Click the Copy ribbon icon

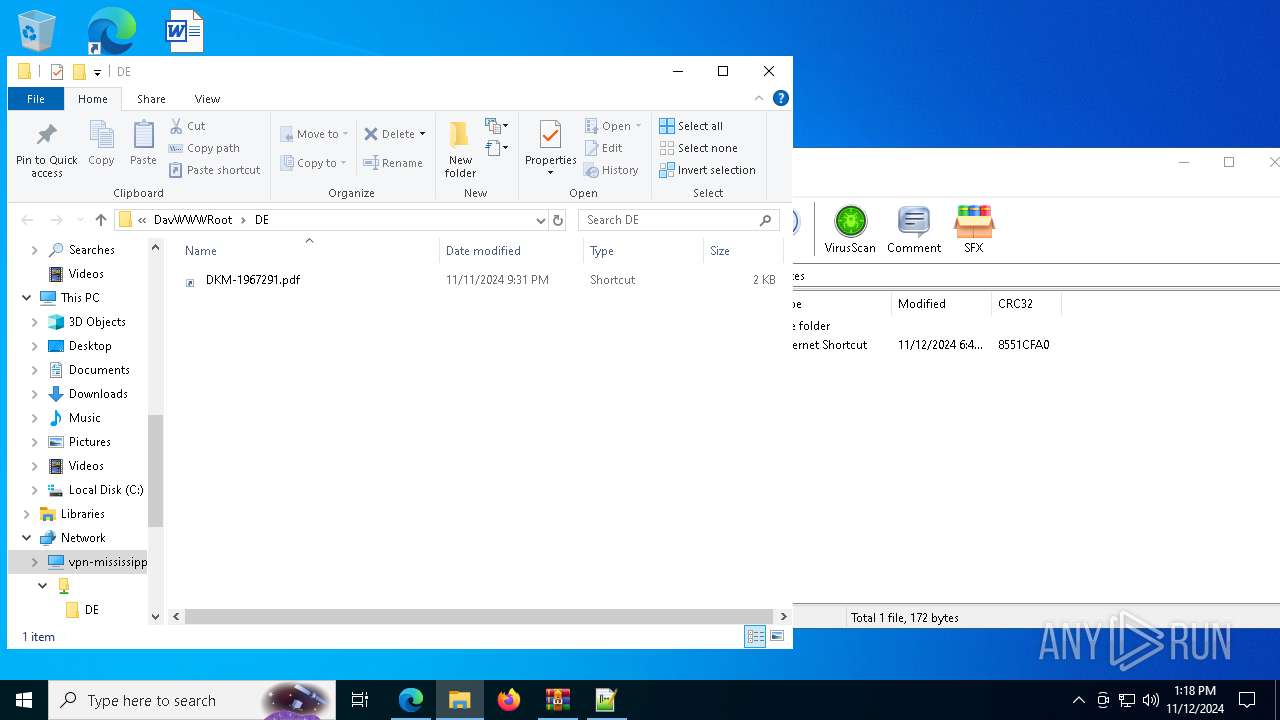[x=101, y=143]
